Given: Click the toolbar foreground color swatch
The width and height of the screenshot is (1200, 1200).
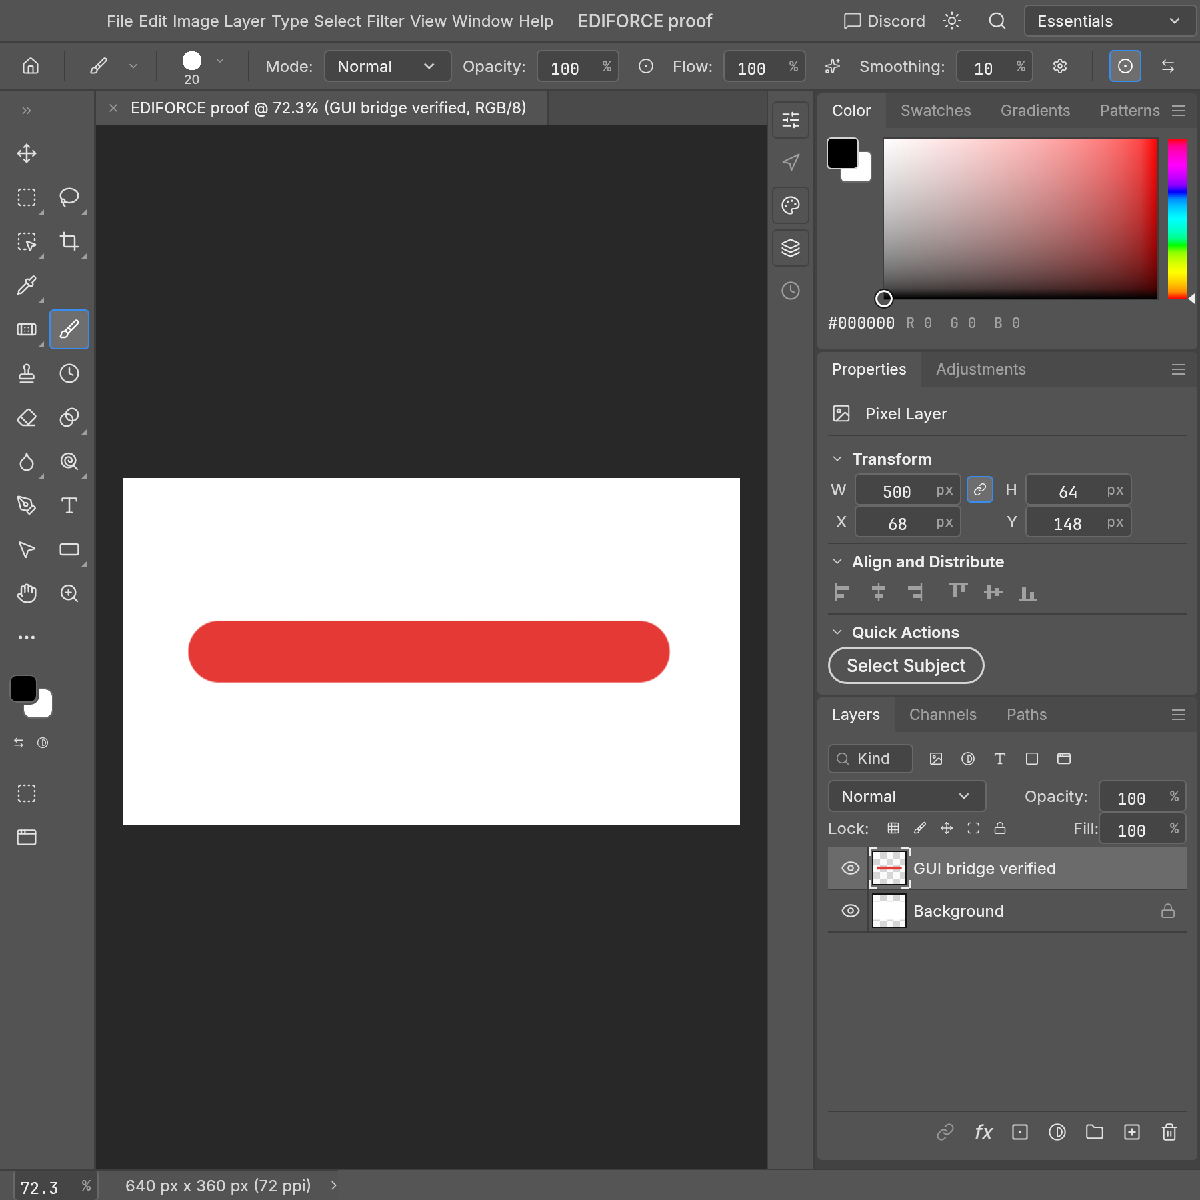Looking at the screenshot, I should click(23, 688).
